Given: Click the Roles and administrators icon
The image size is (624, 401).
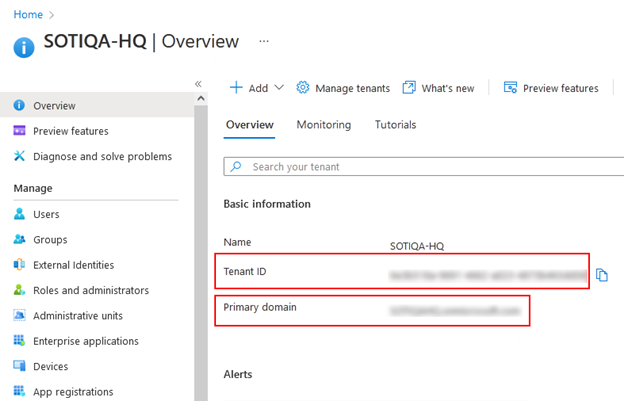Looking at the screenshot, I should tap(19, 290).
